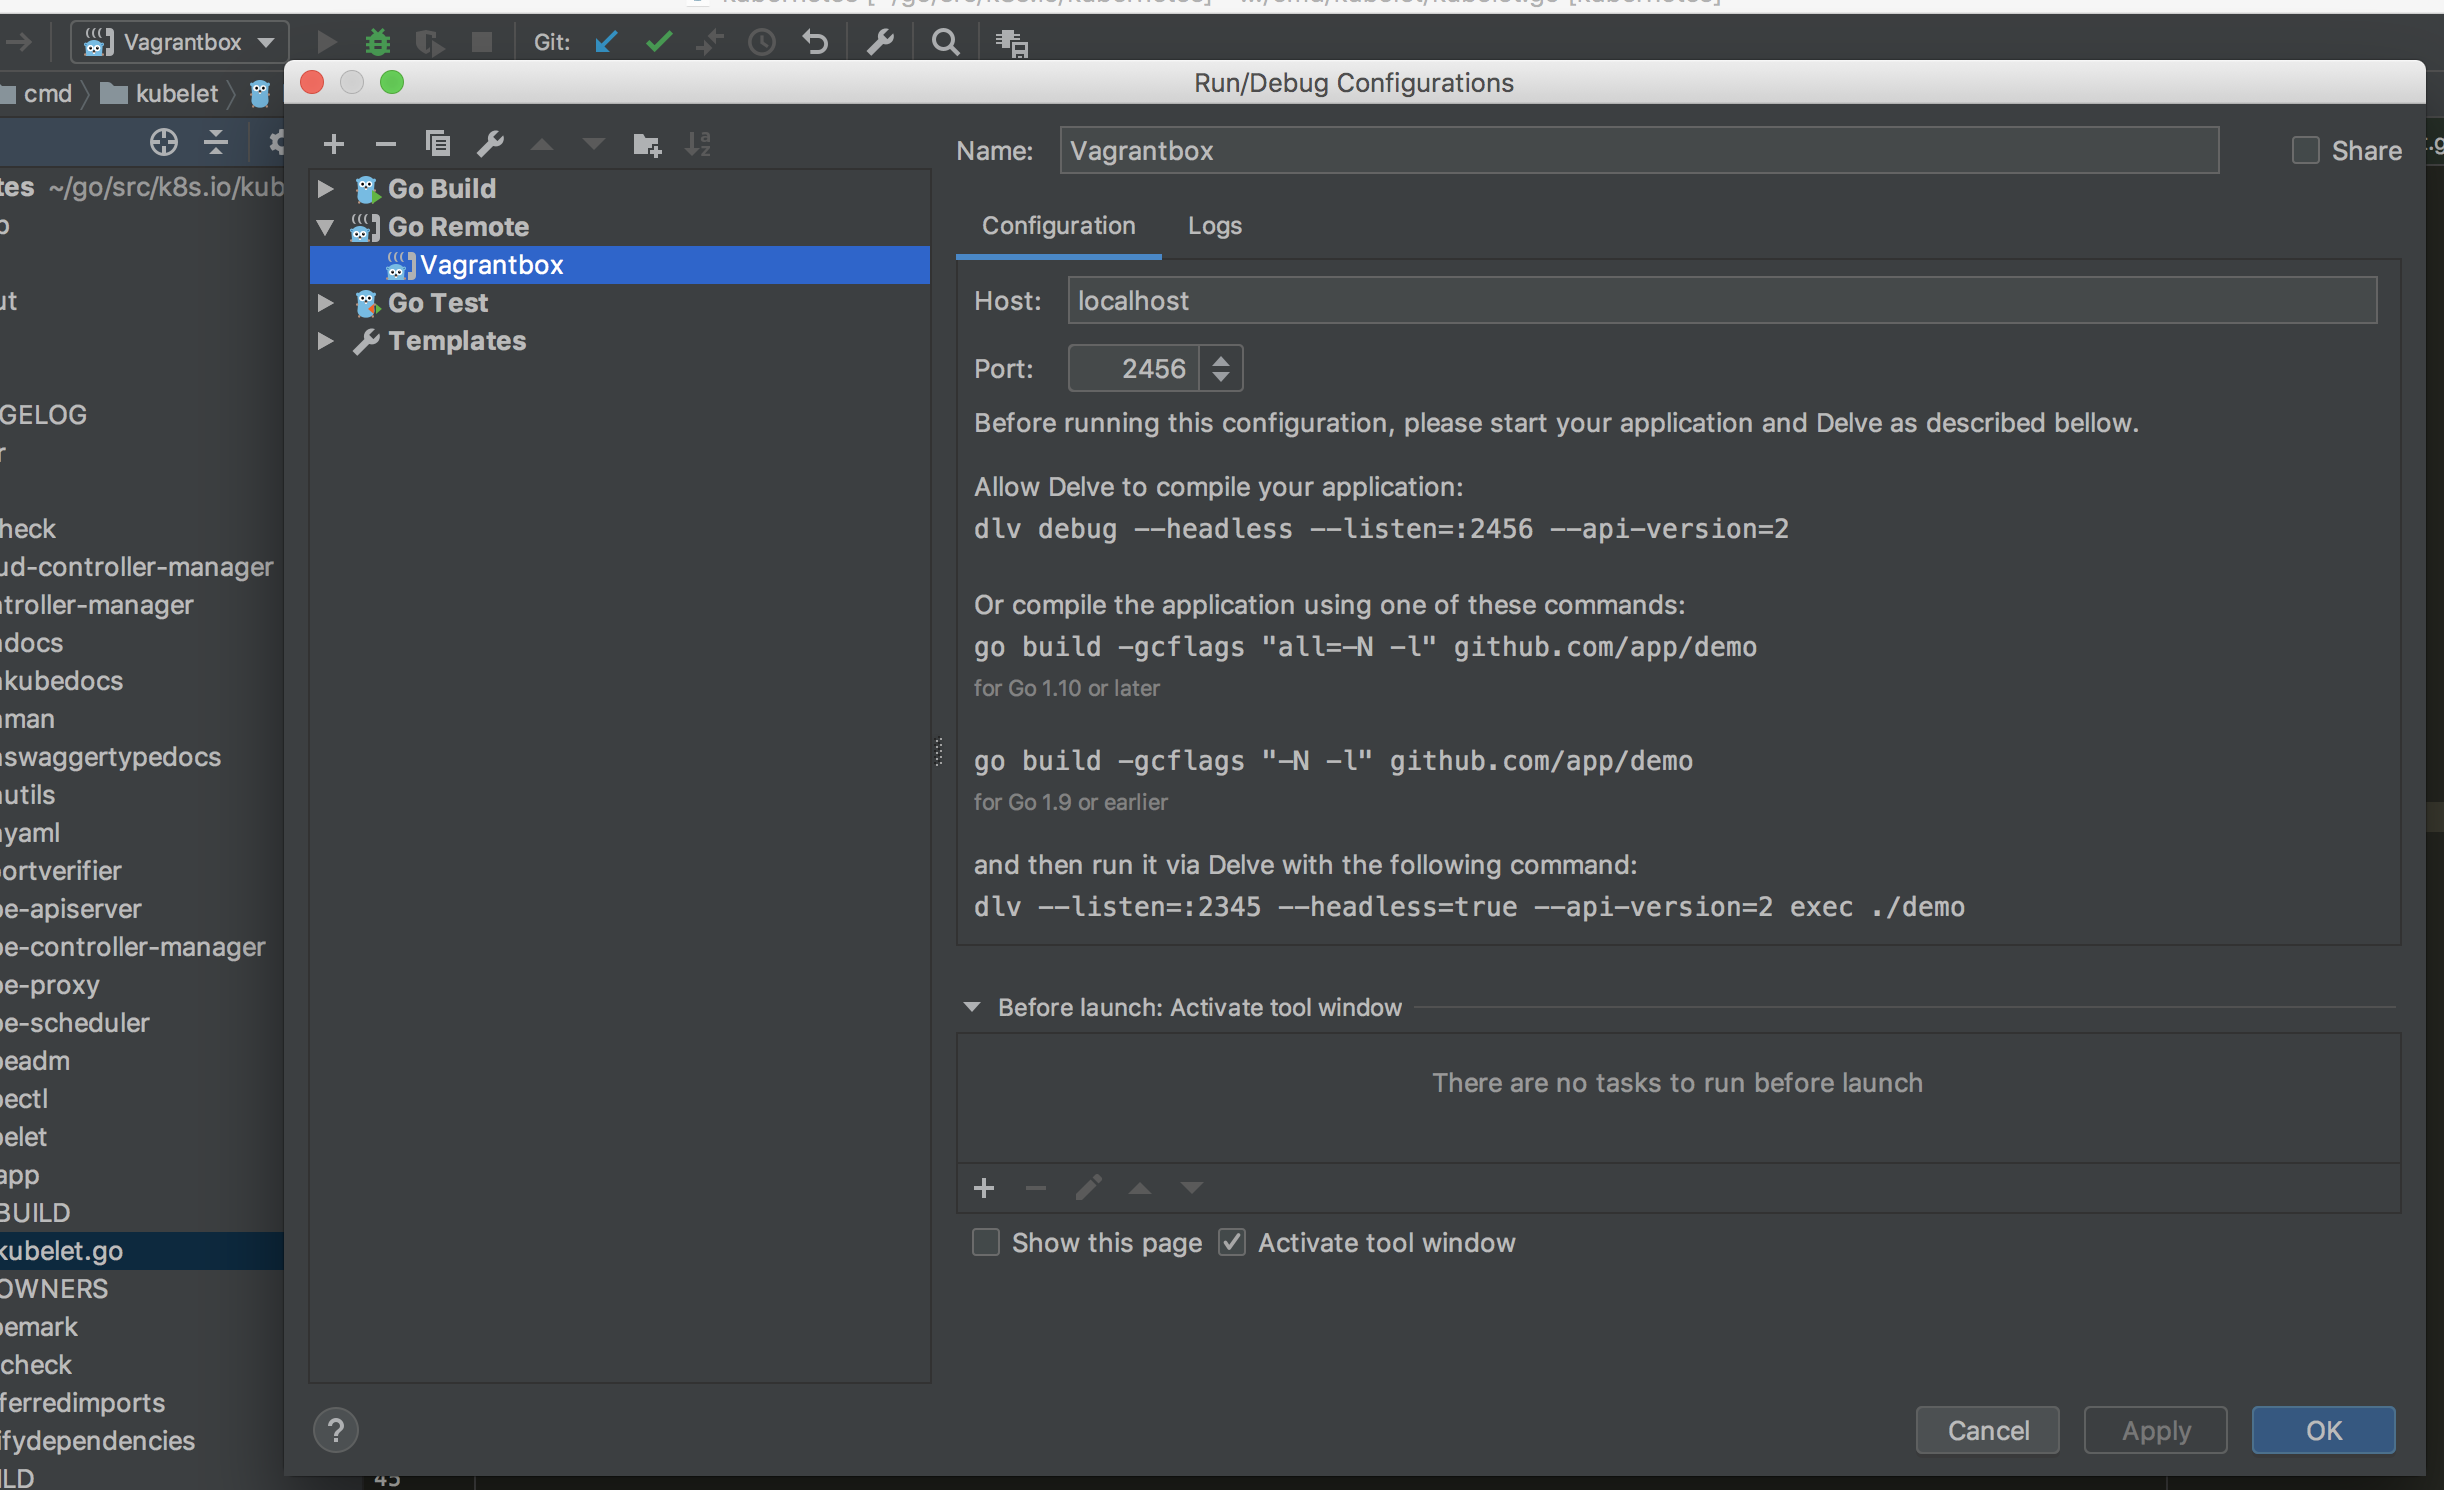Uncheck Activate tool window
The image size is (2444, 1490).
[x=1232, y=1241]
